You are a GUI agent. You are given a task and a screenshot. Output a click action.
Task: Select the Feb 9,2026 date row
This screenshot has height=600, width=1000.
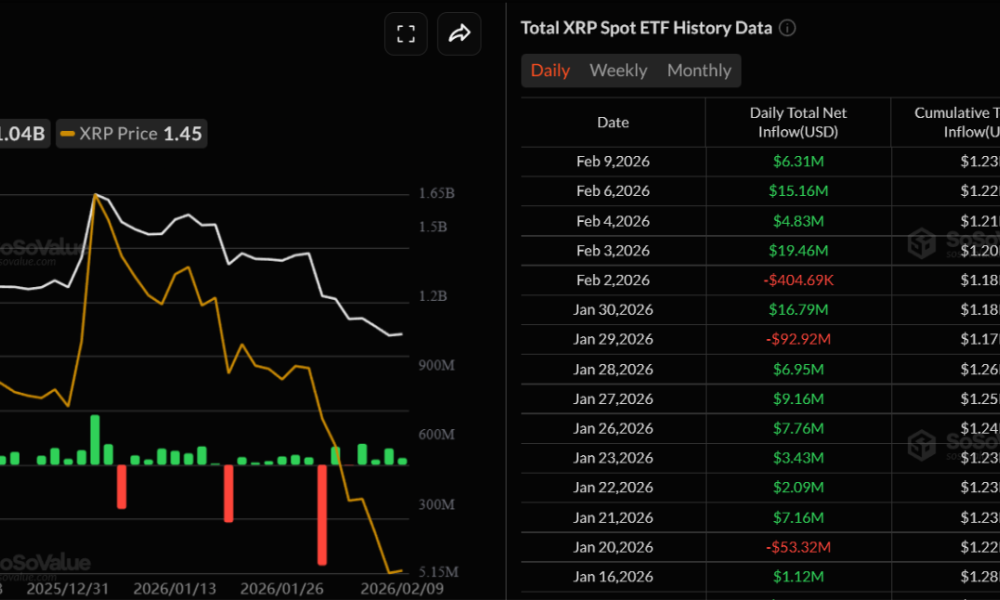point(613,161)
